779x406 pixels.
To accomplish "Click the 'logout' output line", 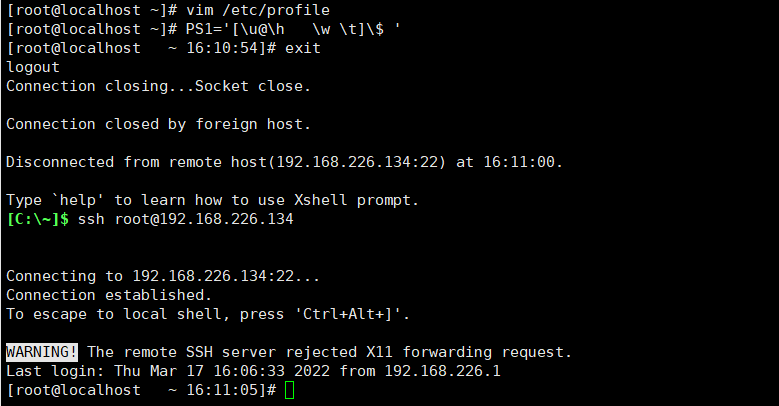I will 33,68.
